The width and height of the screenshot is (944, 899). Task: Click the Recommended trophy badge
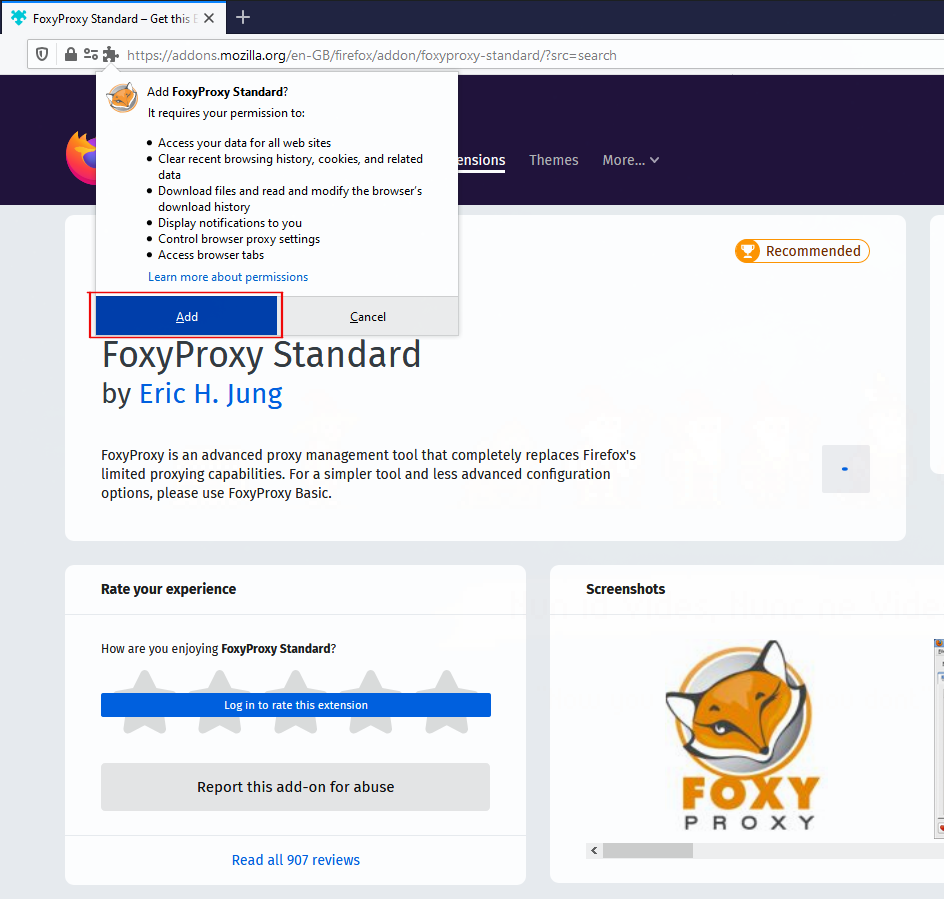(802, 251)
